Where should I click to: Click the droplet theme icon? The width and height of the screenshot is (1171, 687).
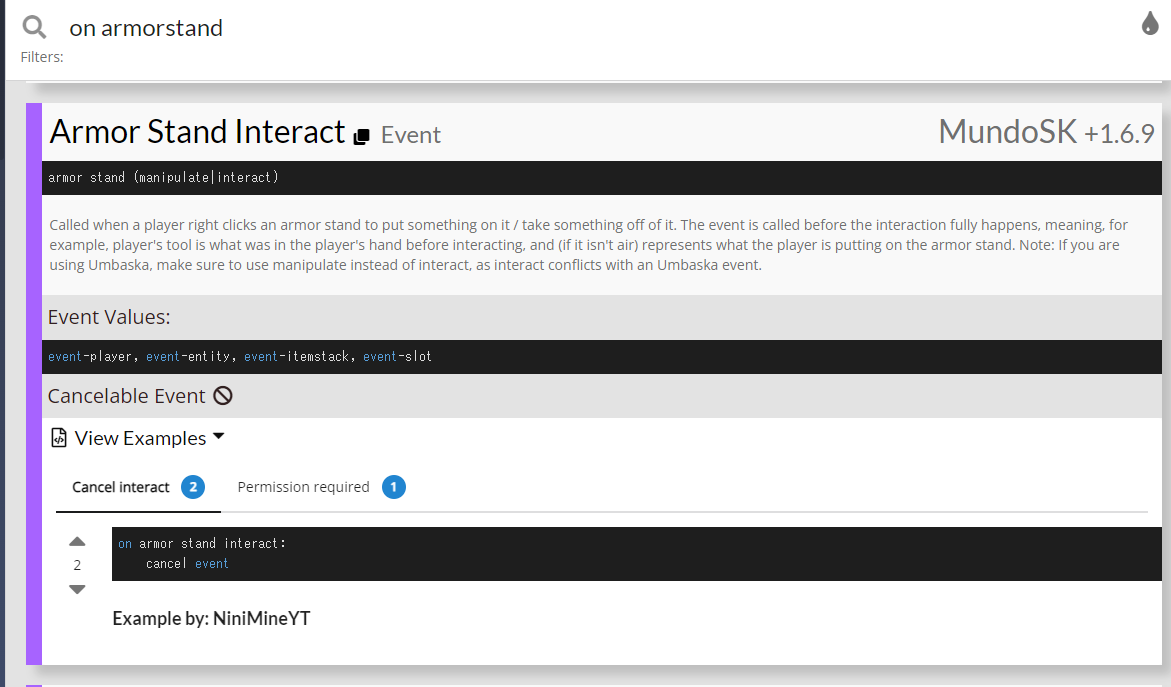point(1149,23)
